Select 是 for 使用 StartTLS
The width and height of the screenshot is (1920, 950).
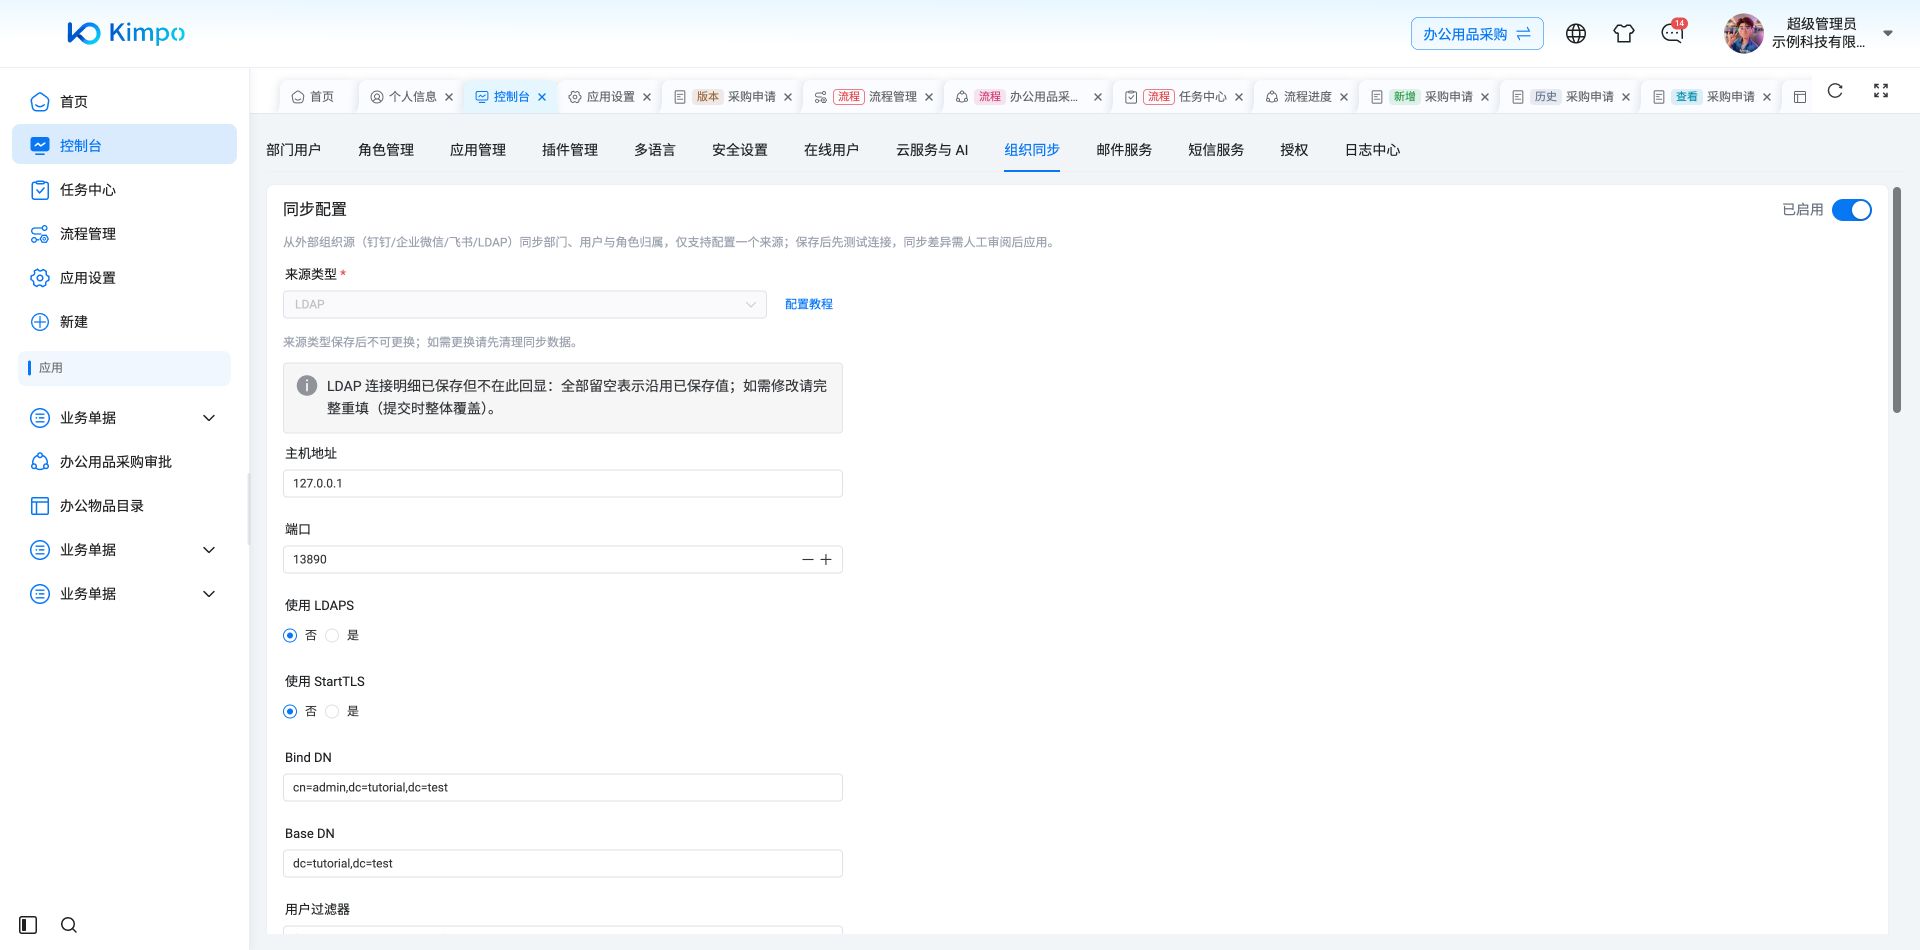click(332, 711)
